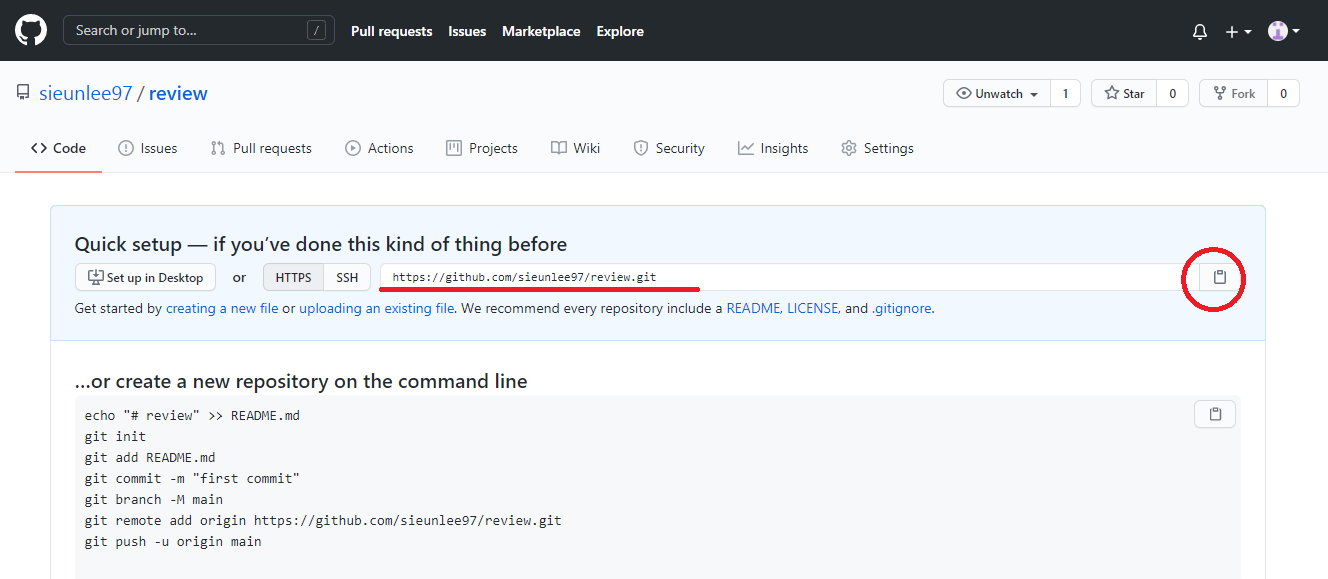Switch to the Actions tab
Image resolution: width=1328 pixels, height=579 pixels.
(379, 148)
